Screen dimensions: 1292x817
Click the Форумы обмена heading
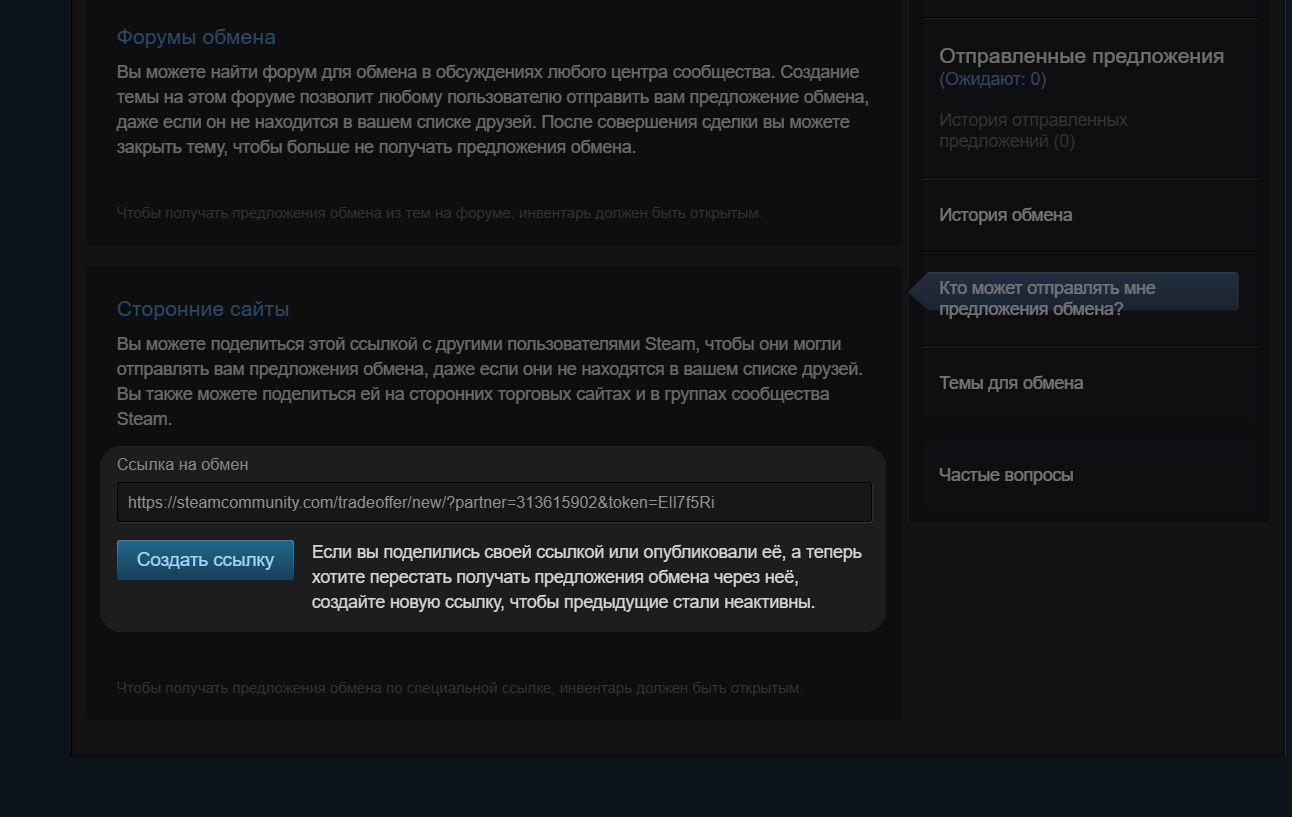tap(196, 37)
